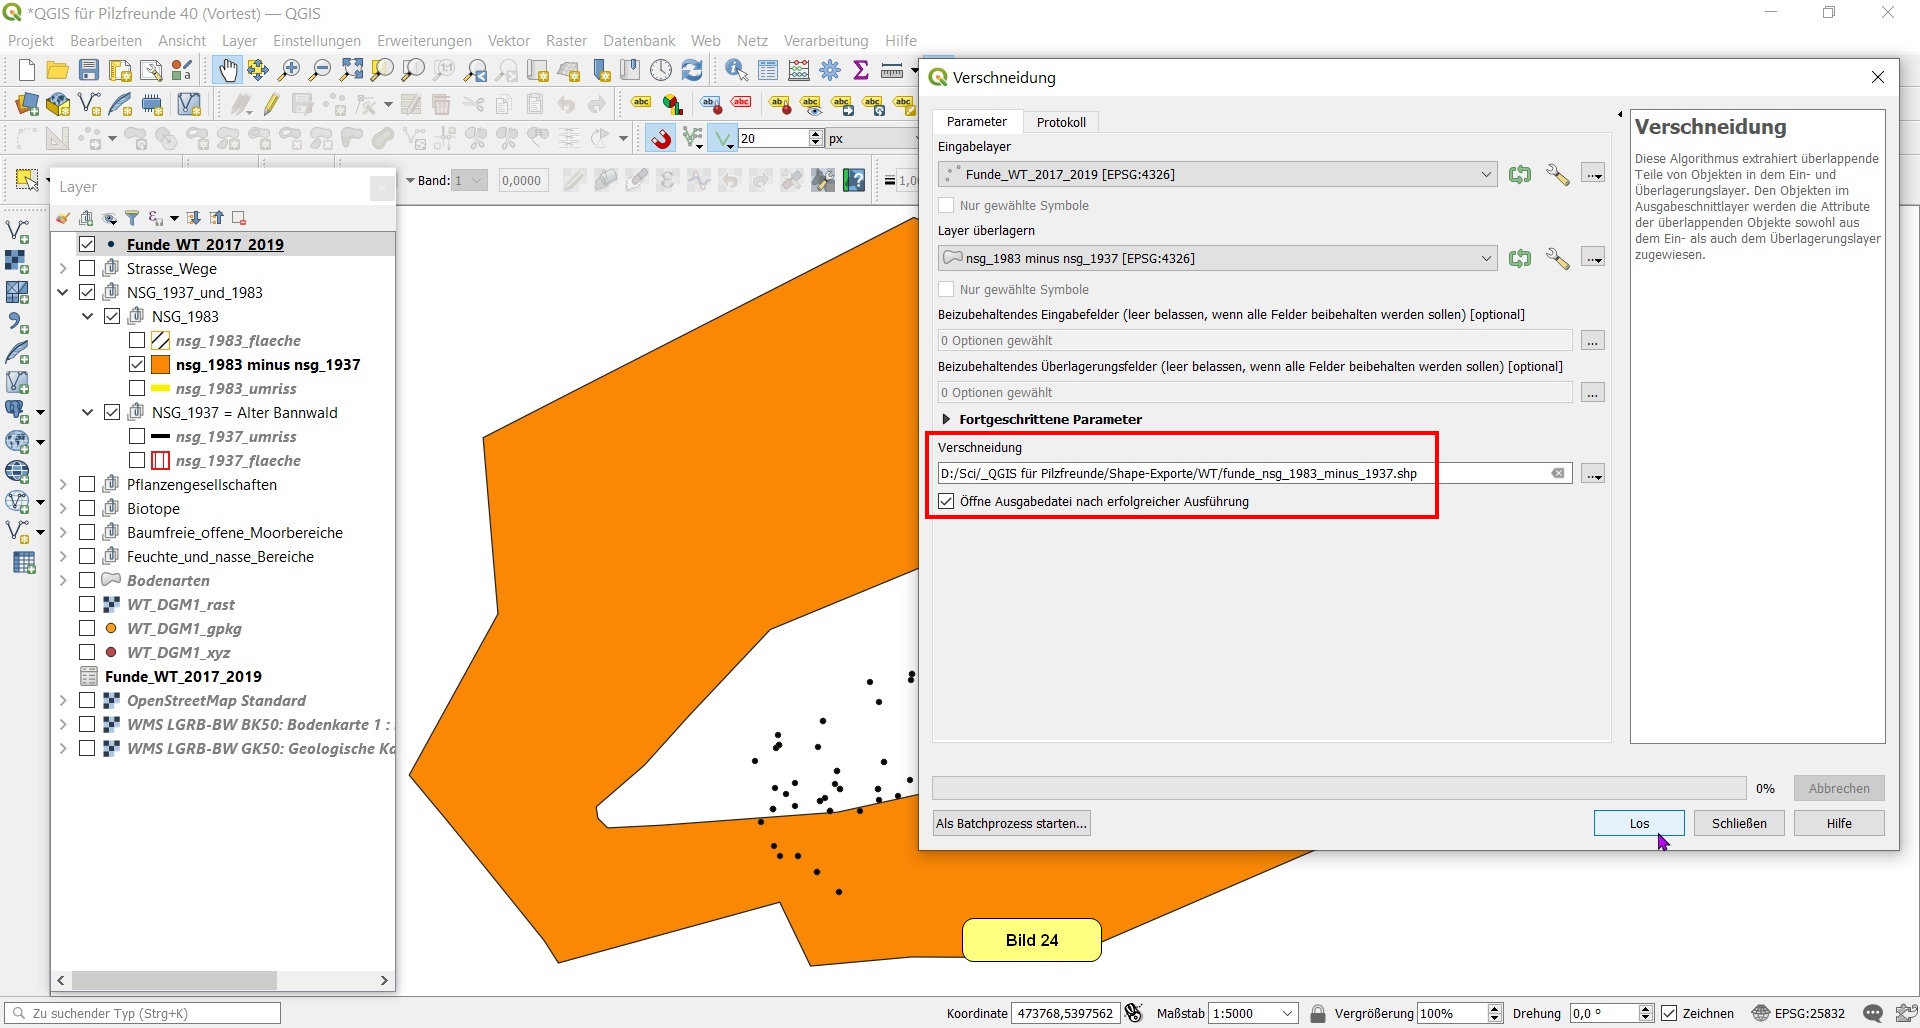This screenshot has height=1028, width=1920.
Task: Expand the Pflanzengesellschaften layer group
Action: 63,485
